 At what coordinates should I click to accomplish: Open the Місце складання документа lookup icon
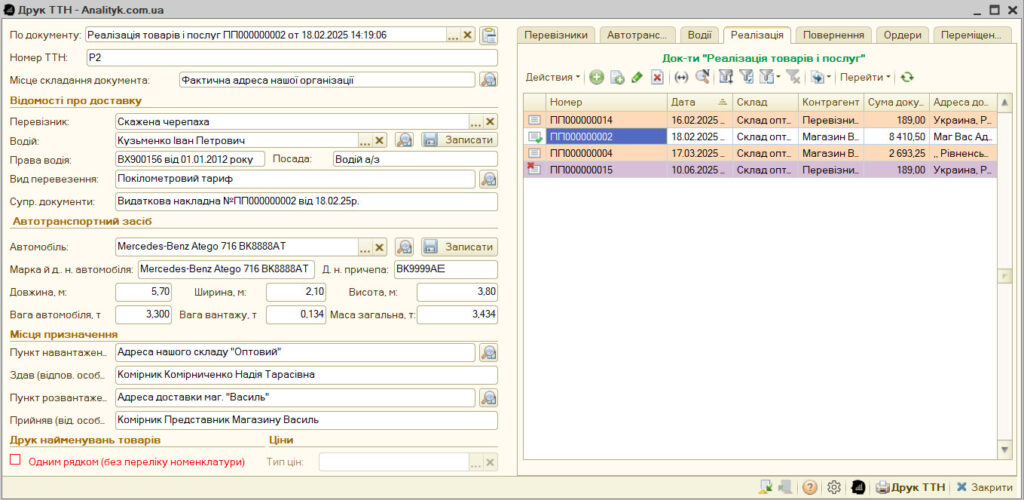point(488,80)
